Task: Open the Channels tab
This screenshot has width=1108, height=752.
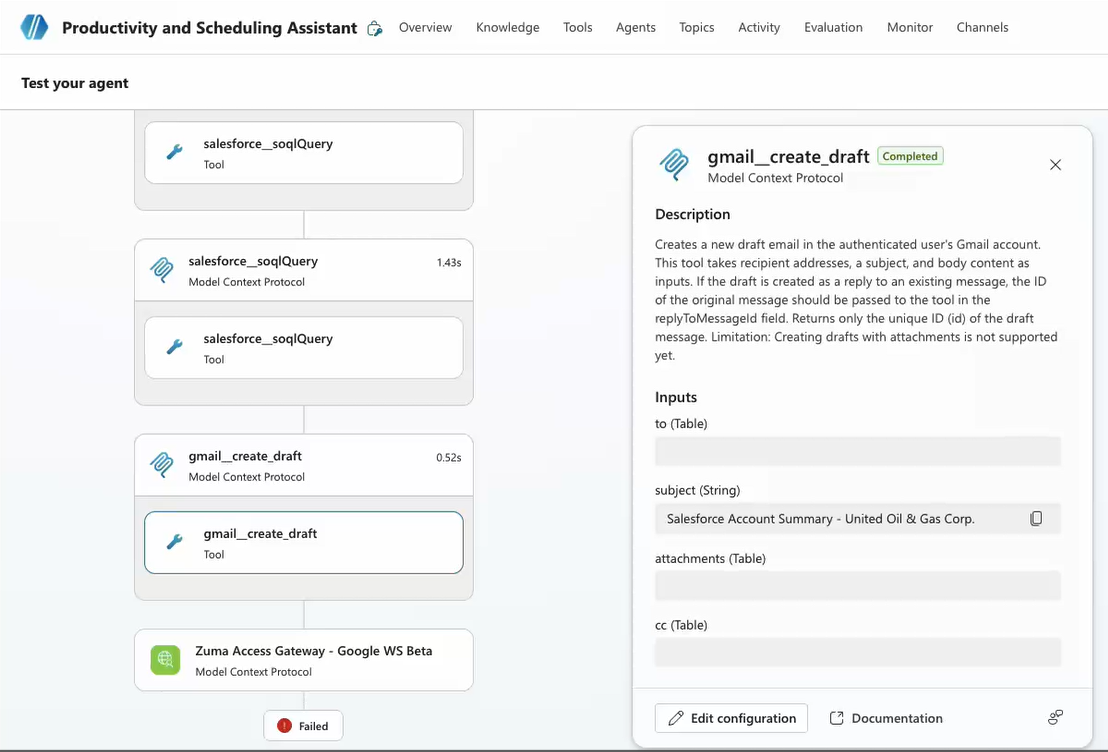Action: tap(982, 28)
